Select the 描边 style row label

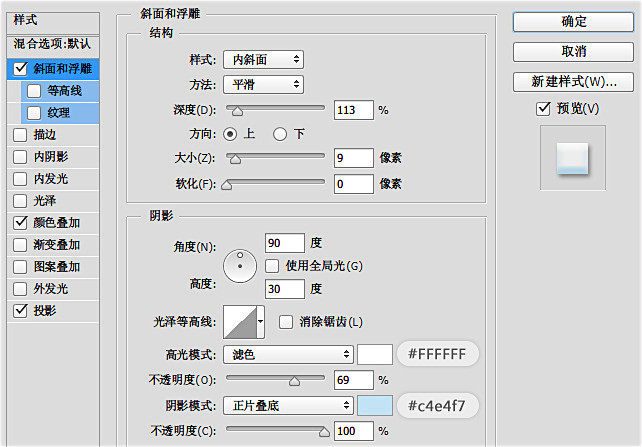coord(45,135)
